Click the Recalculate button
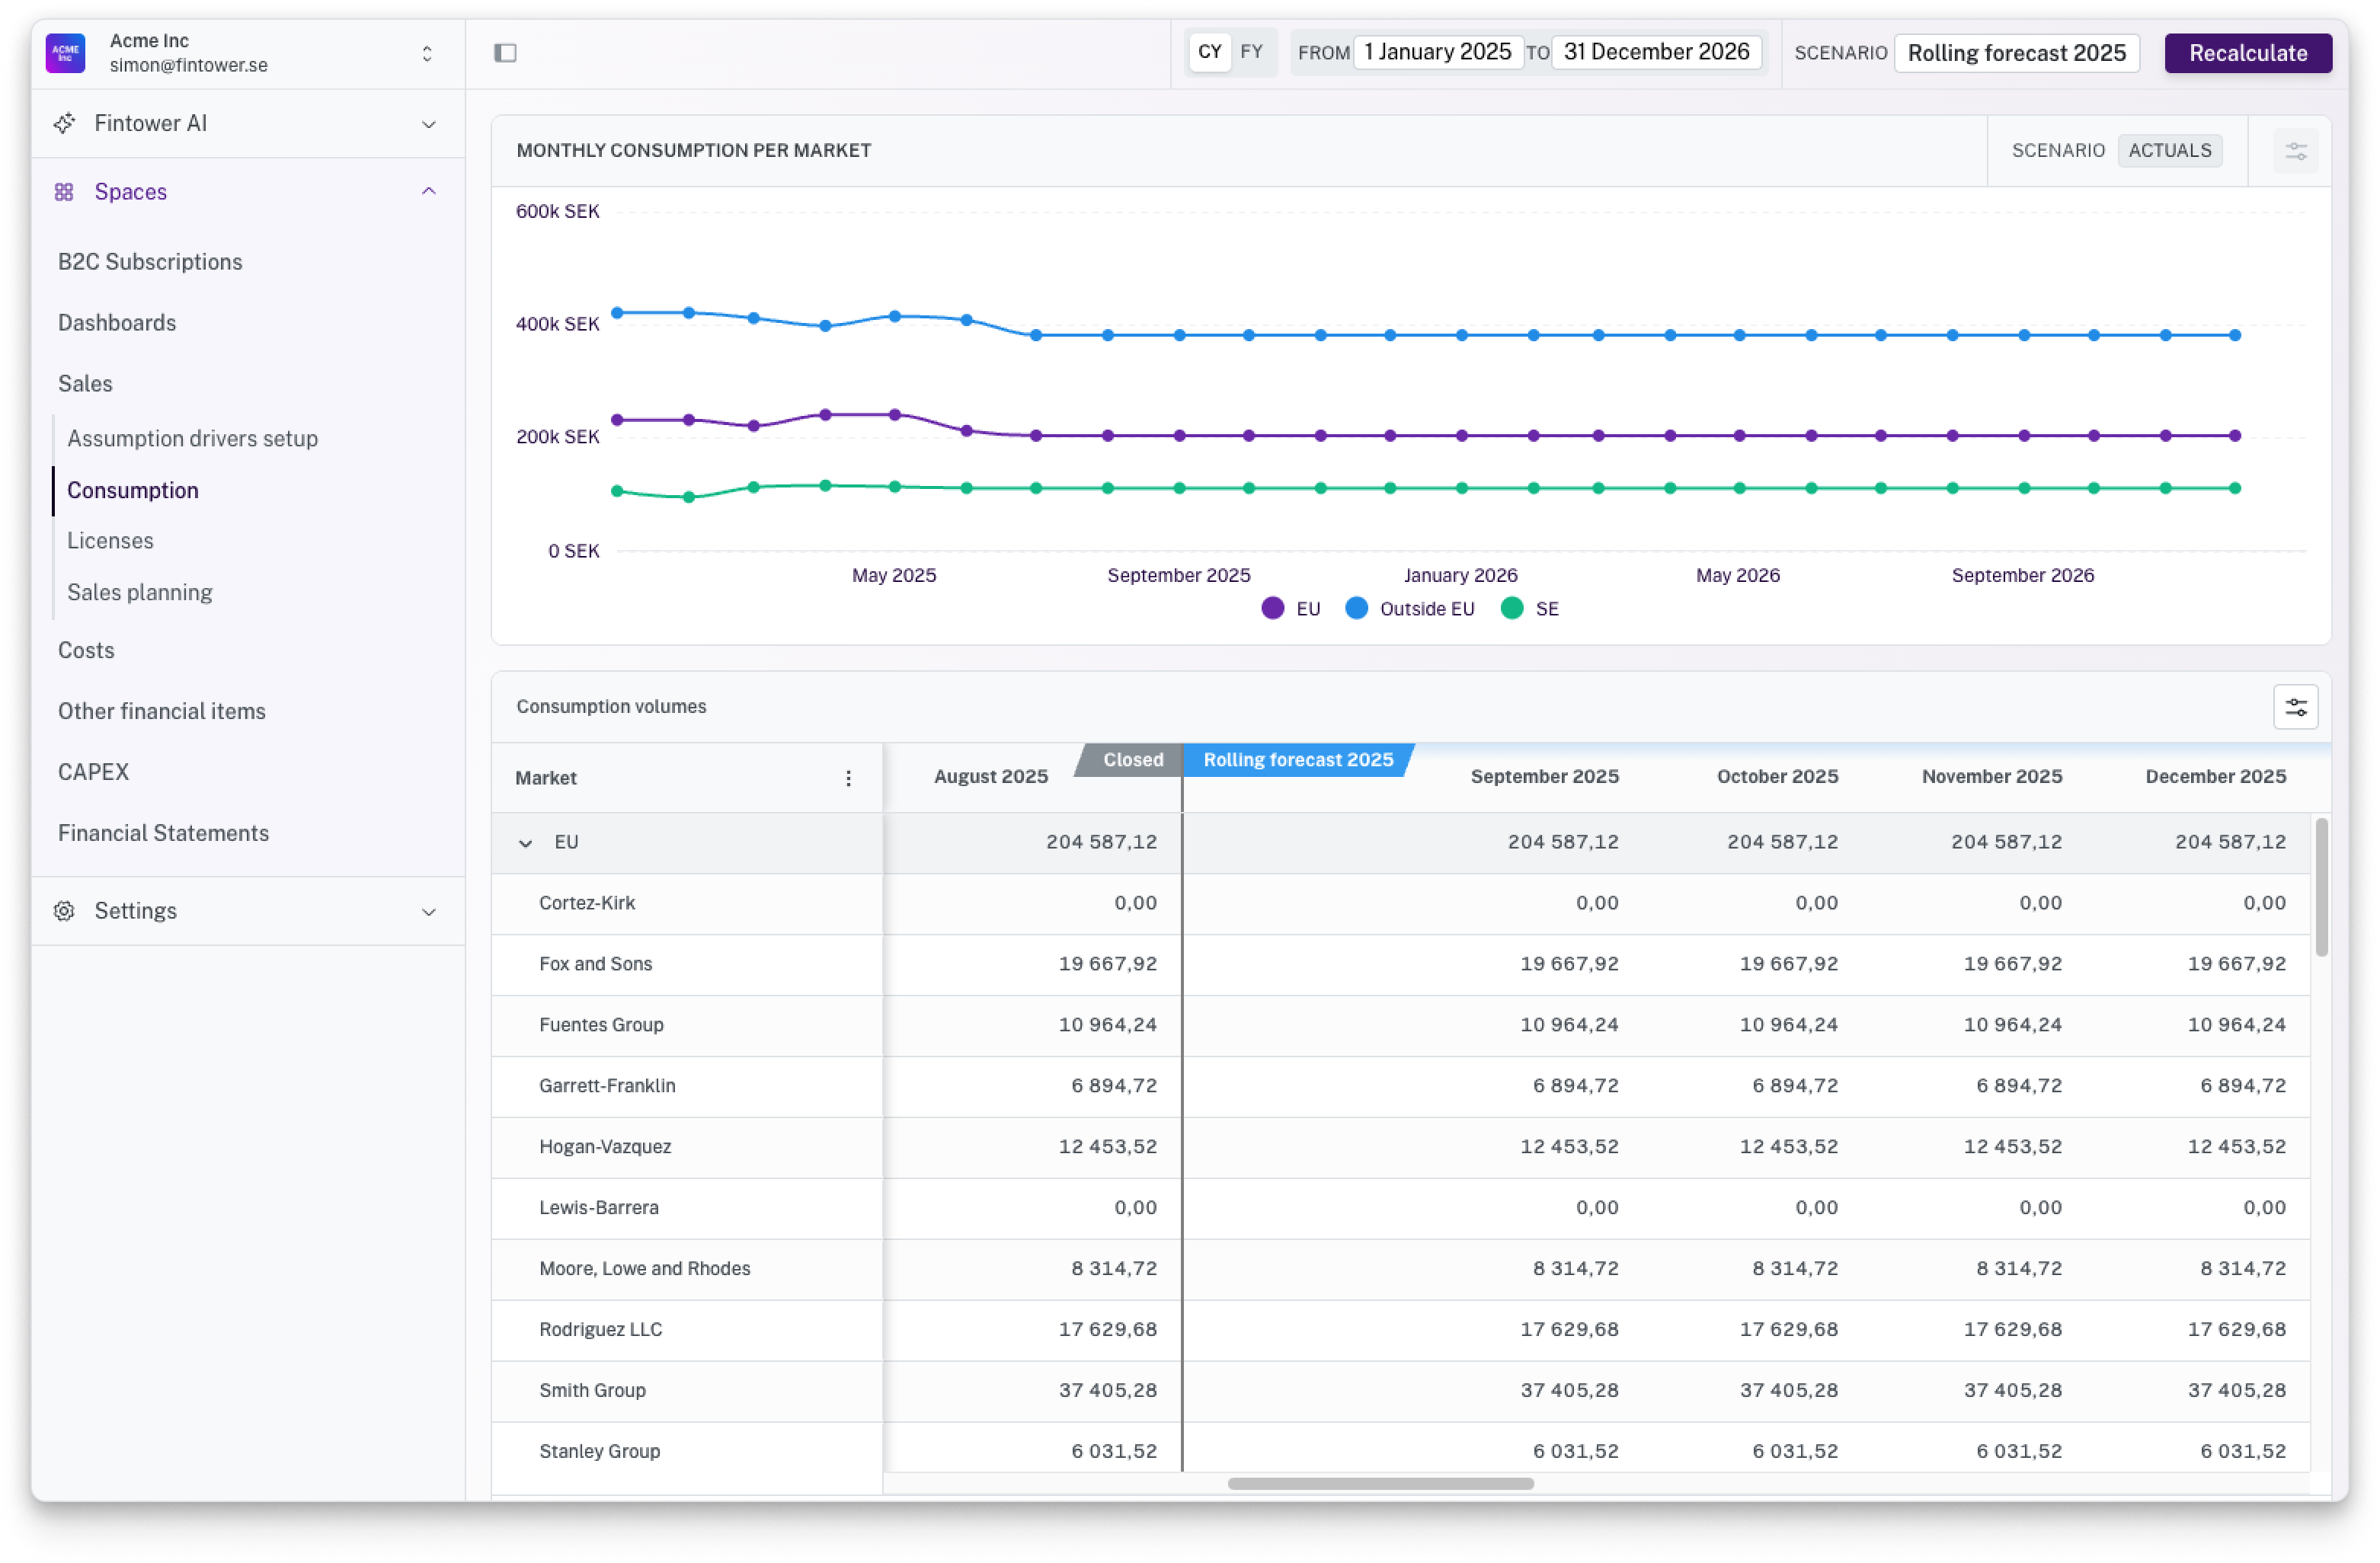The image size is (2380, 1563). [2247, 53]
